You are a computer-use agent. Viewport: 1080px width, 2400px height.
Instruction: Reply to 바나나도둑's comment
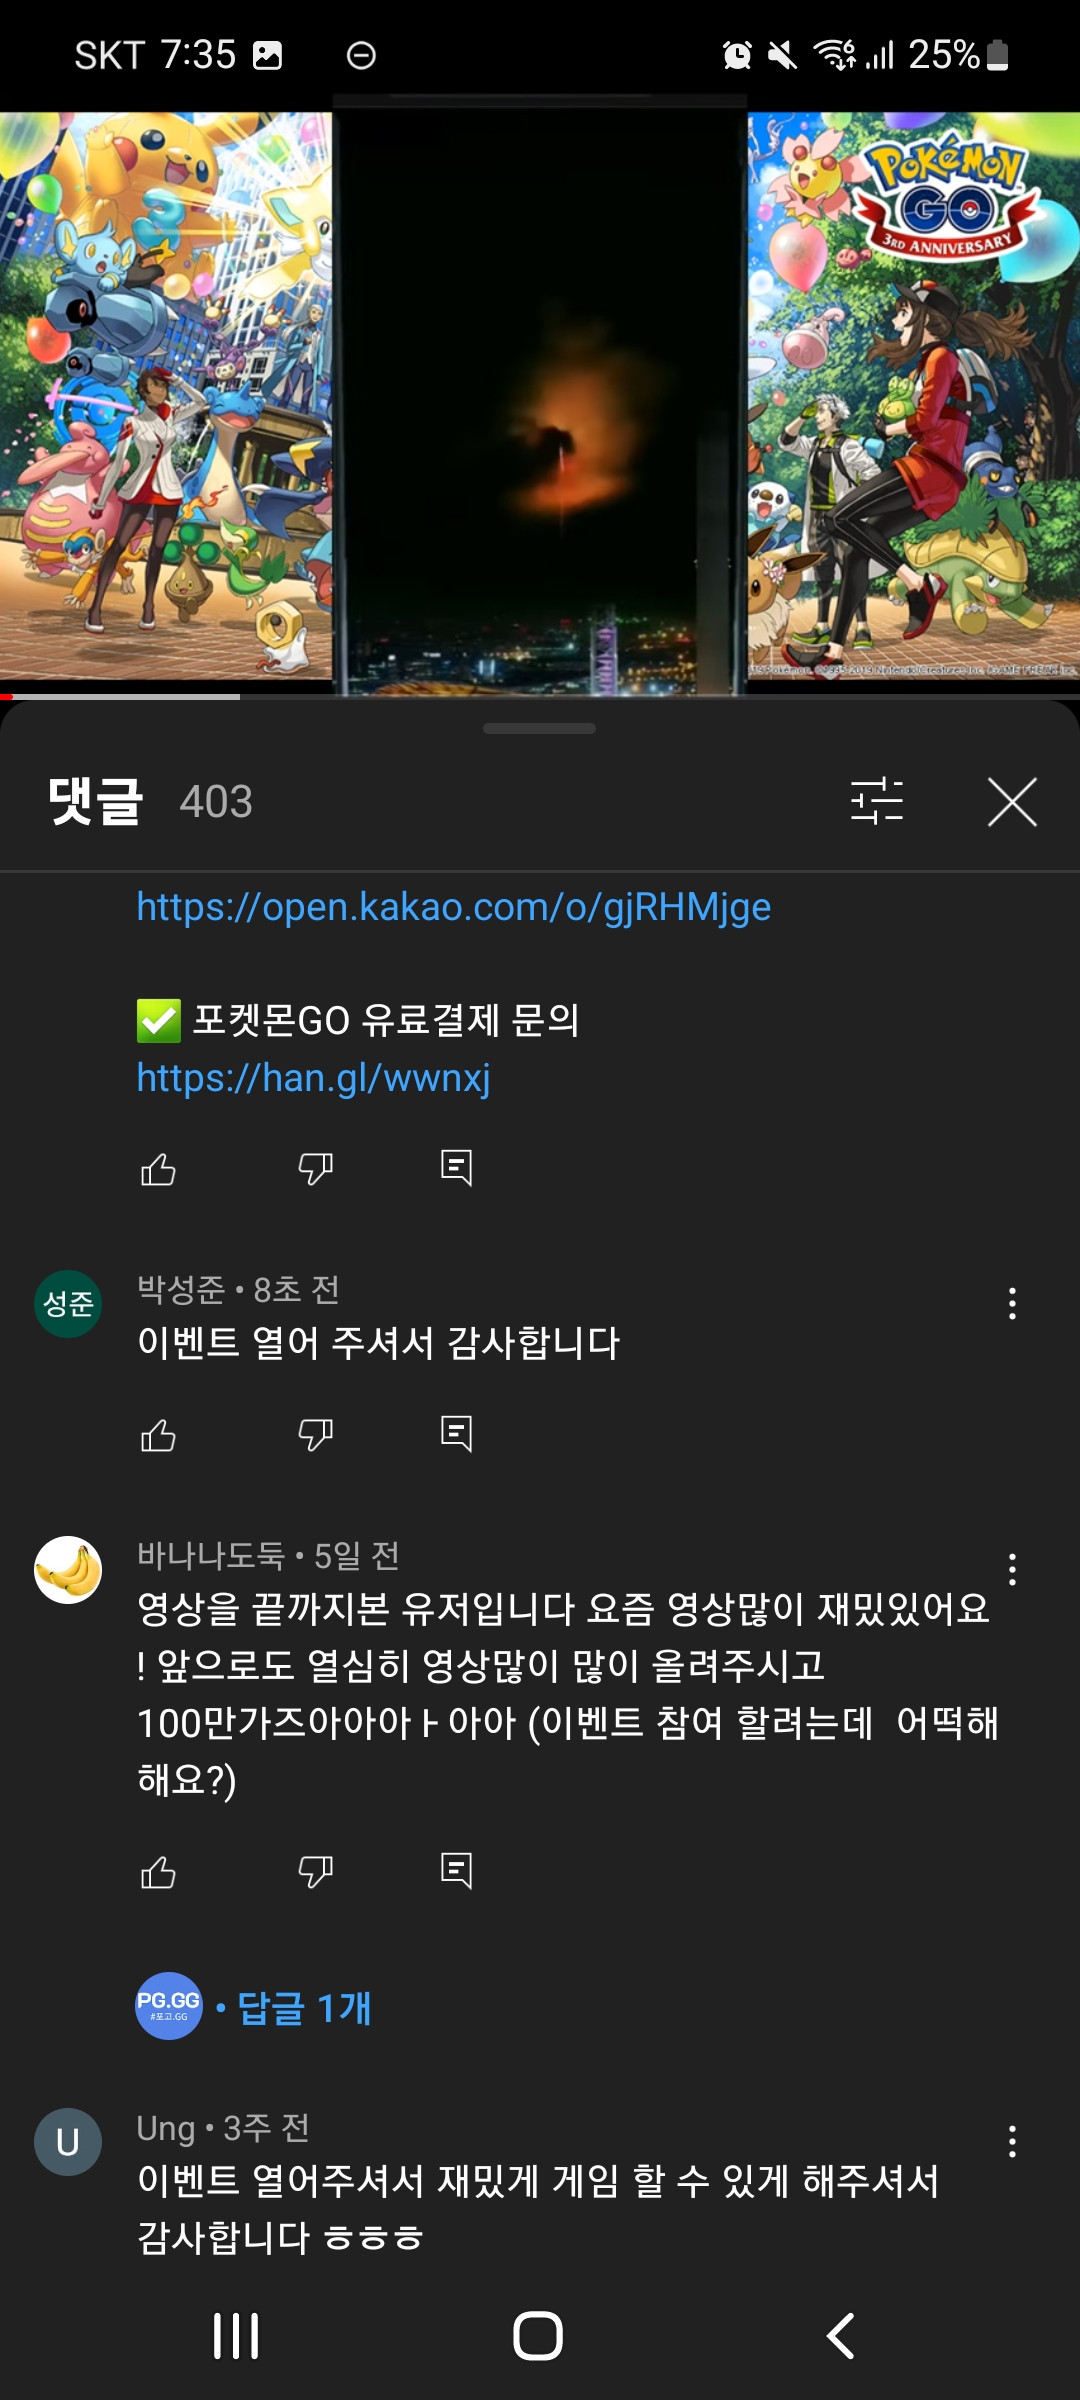pyautogui.click(x=456, y=1871)
